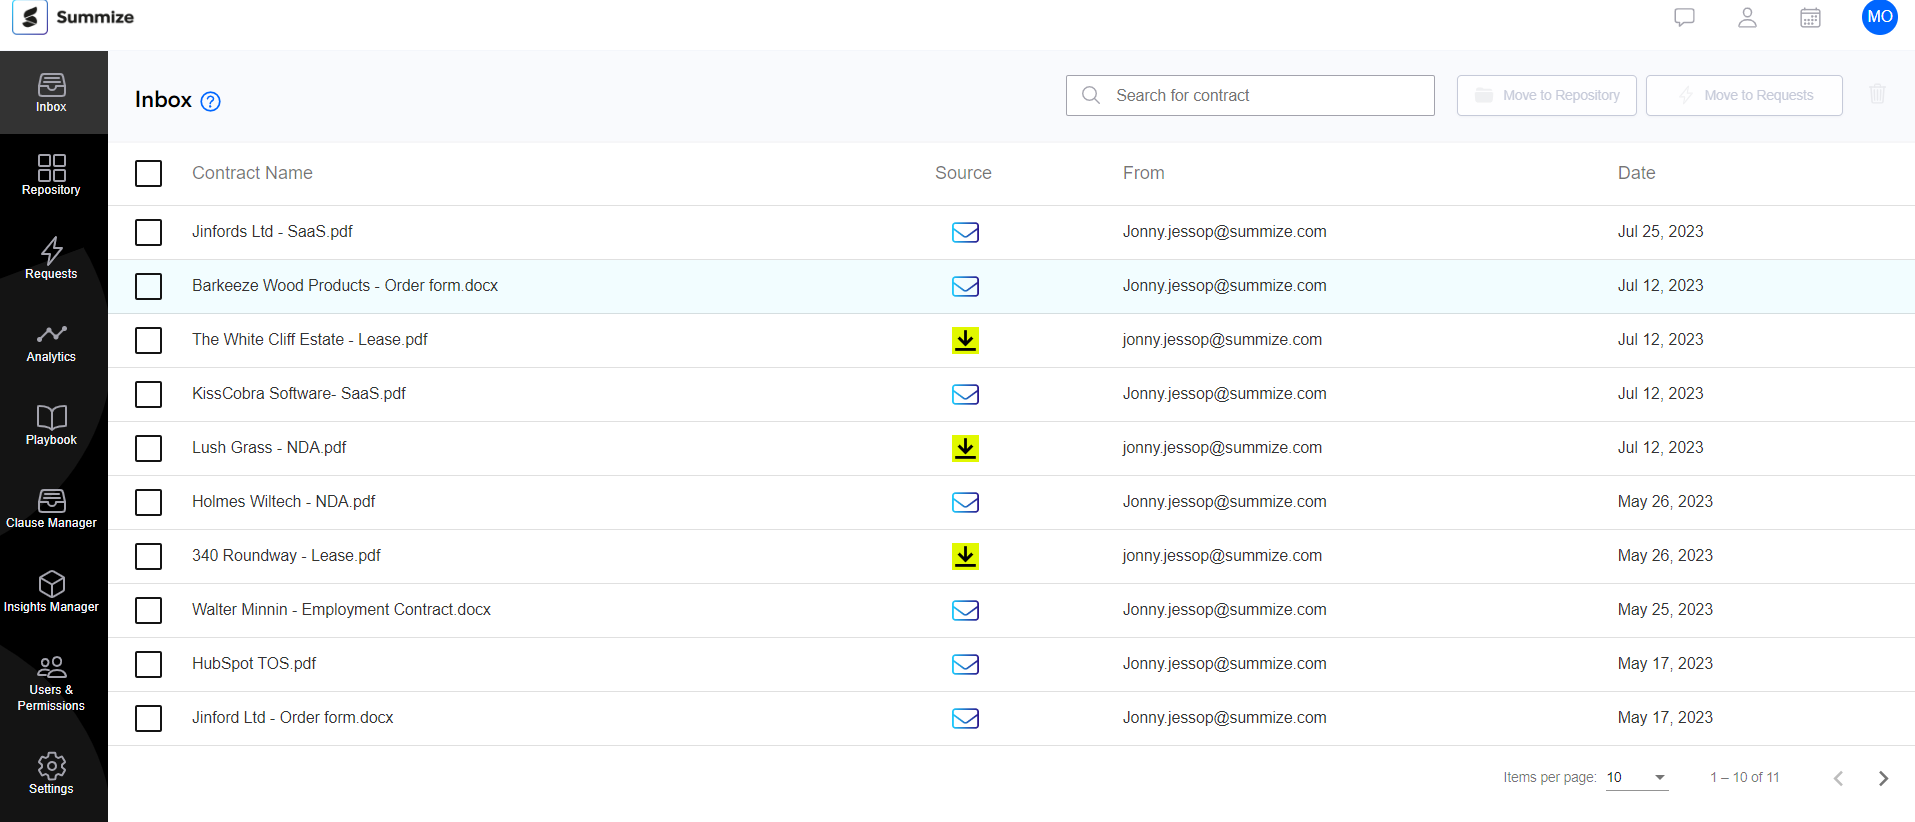
Task: Open the items per page dropdown
Action: 1637,777
